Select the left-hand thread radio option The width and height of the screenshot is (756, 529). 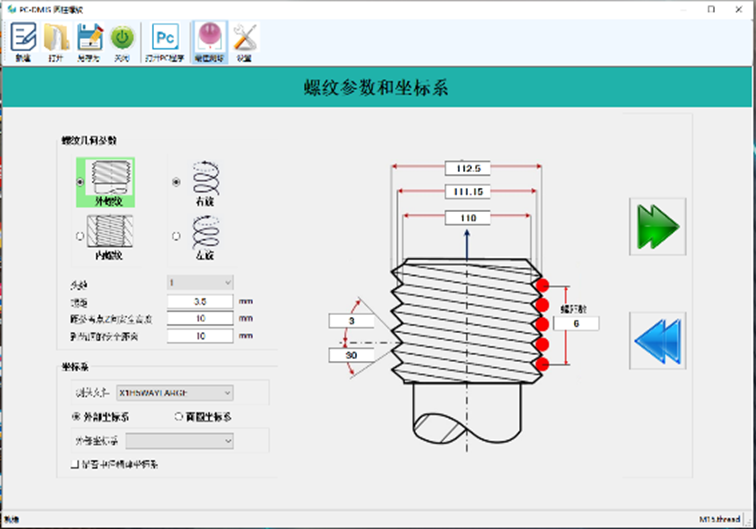pos(177,236)
